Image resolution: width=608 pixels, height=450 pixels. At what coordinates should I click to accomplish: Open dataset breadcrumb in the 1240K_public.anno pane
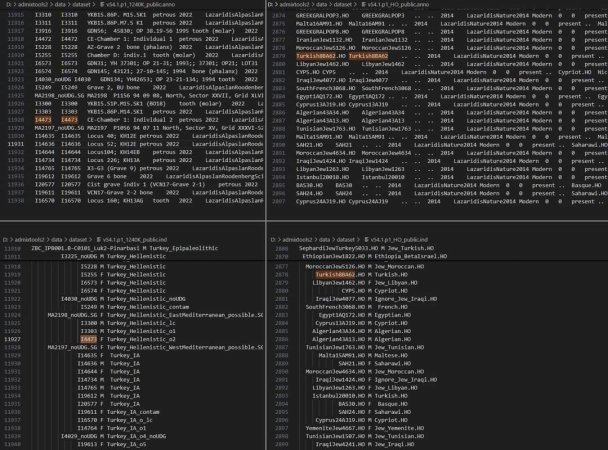pyautogui.click(x=82, y=5)
